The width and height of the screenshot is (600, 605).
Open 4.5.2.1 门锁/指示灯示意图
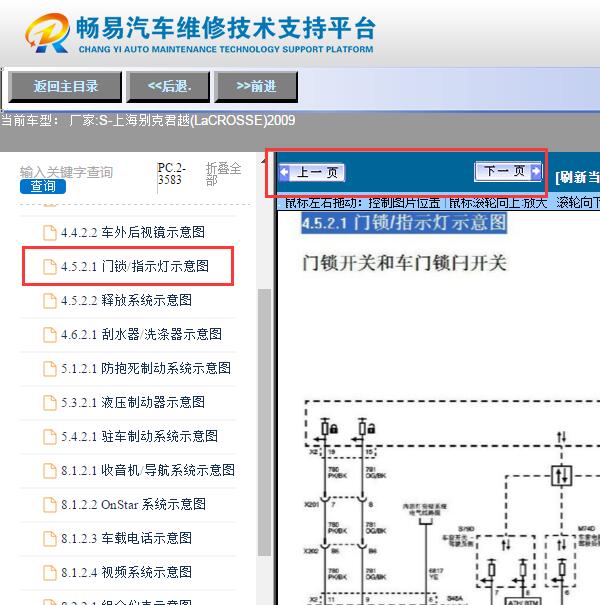tap(135, 266)
